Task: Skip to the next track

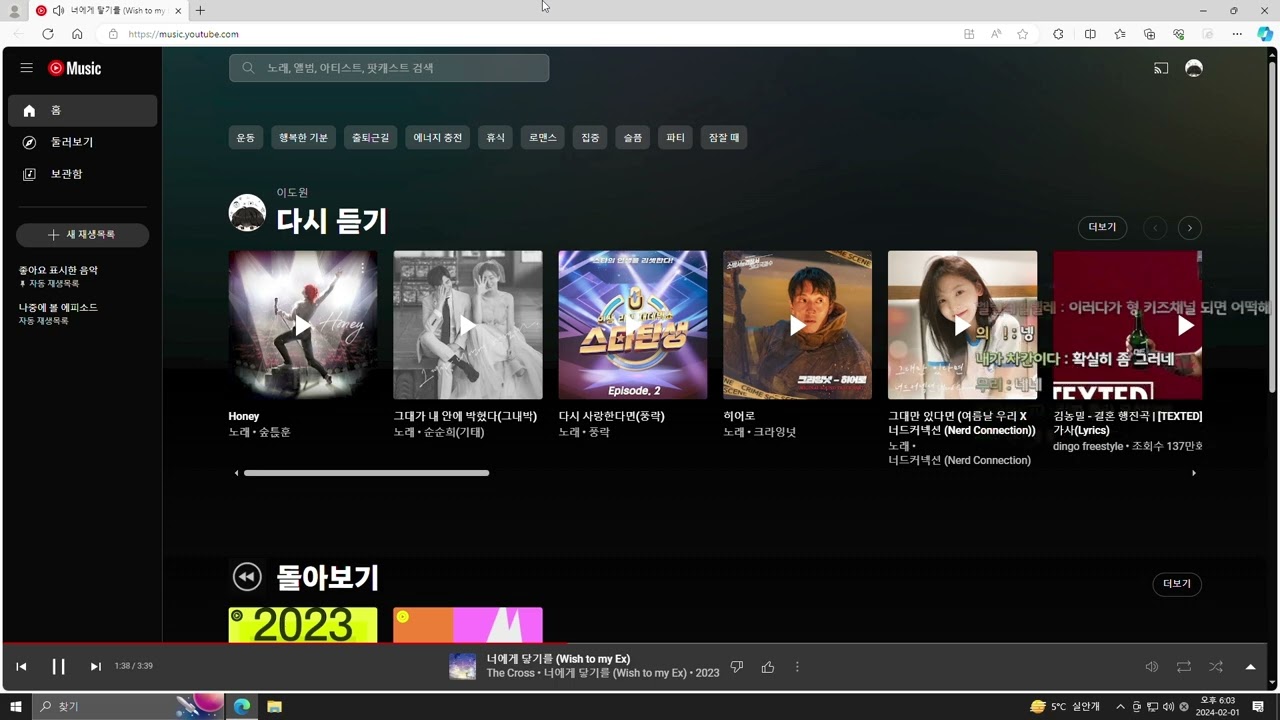Action: pos(96,667)
